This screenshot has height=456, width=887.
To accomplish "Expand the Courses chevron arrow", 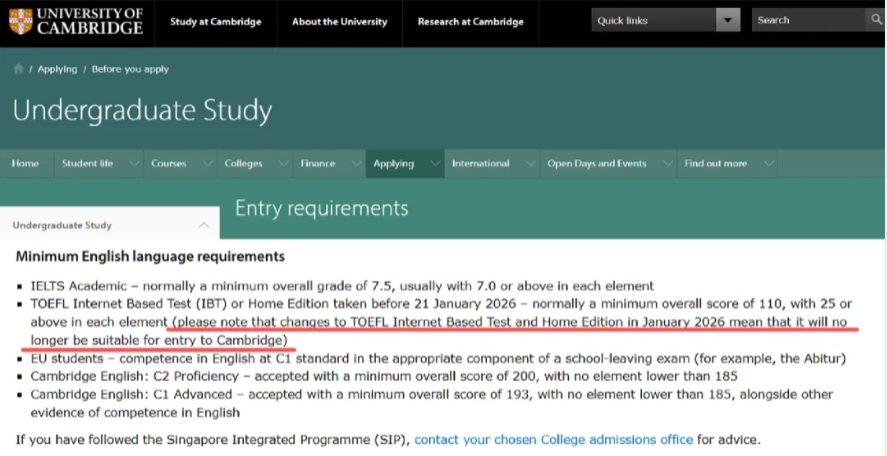I will pos(205,164).
